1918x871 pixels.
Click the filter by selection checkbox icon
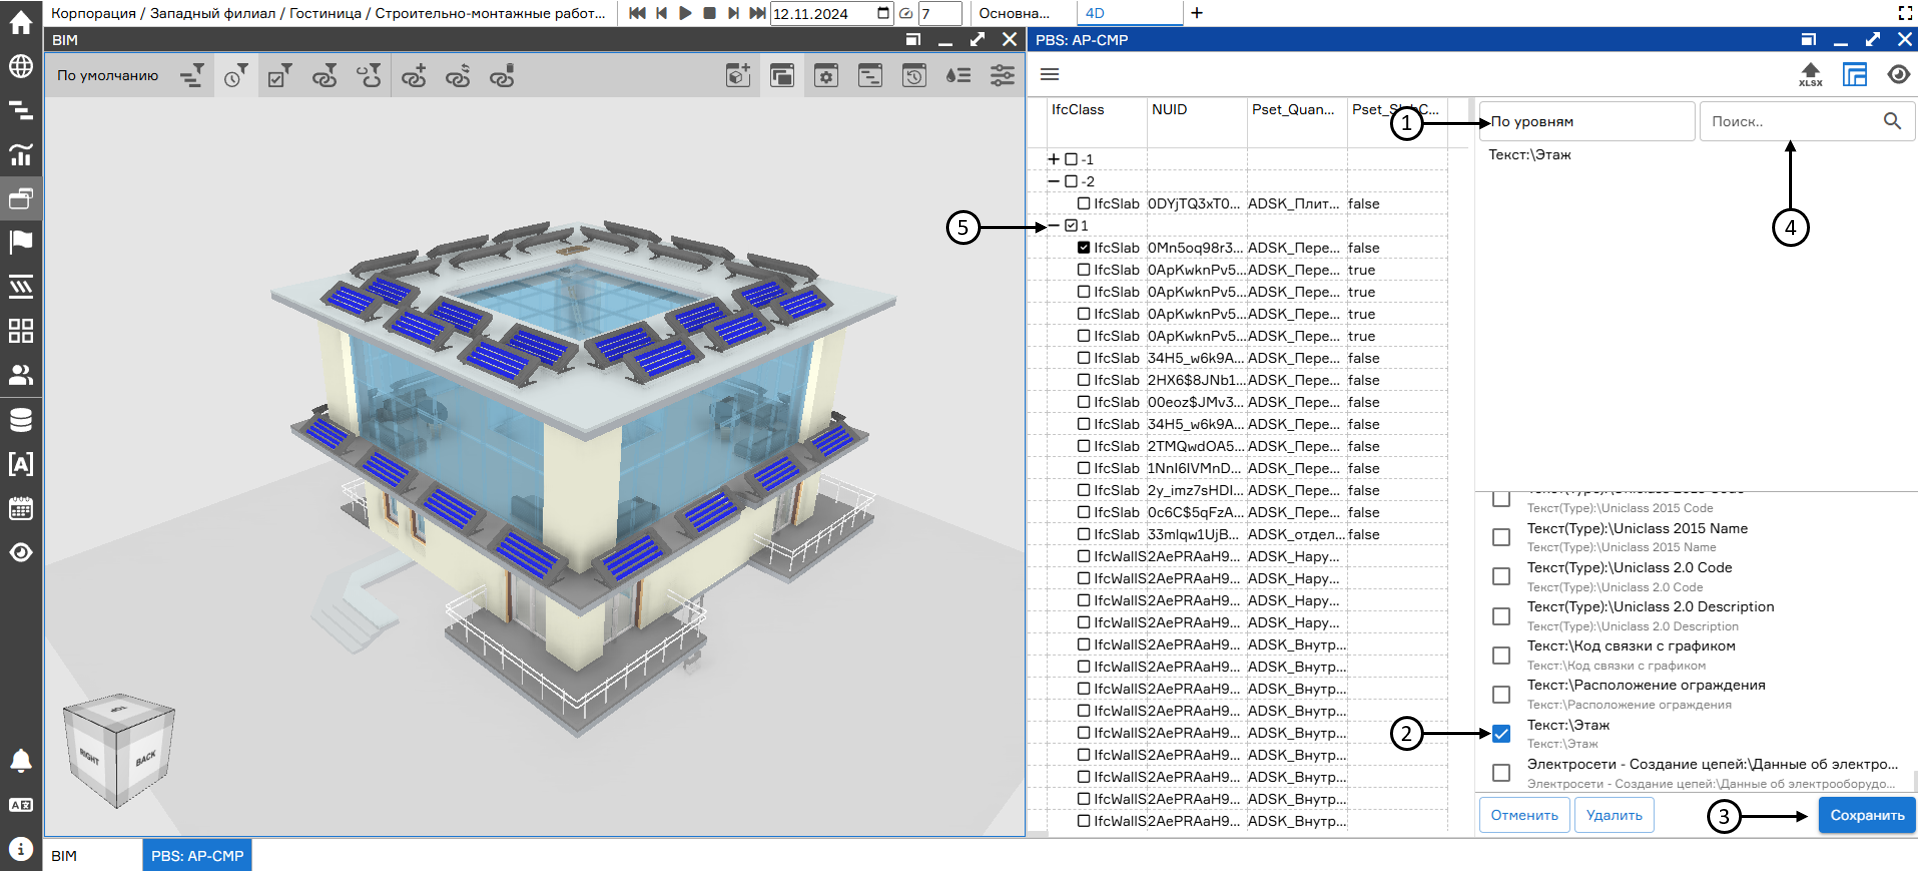click(x=280, y=76)
